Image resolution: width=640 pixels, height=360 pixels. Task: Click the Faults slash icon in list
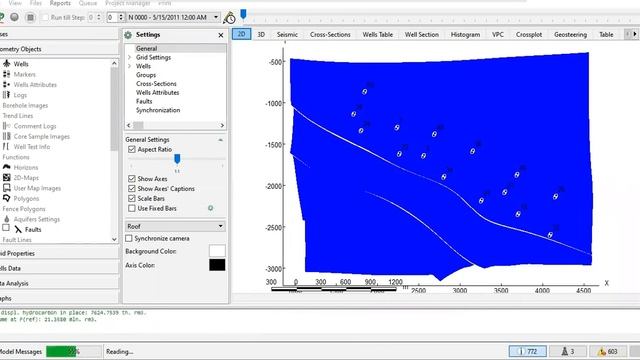(x=18, y=229)
